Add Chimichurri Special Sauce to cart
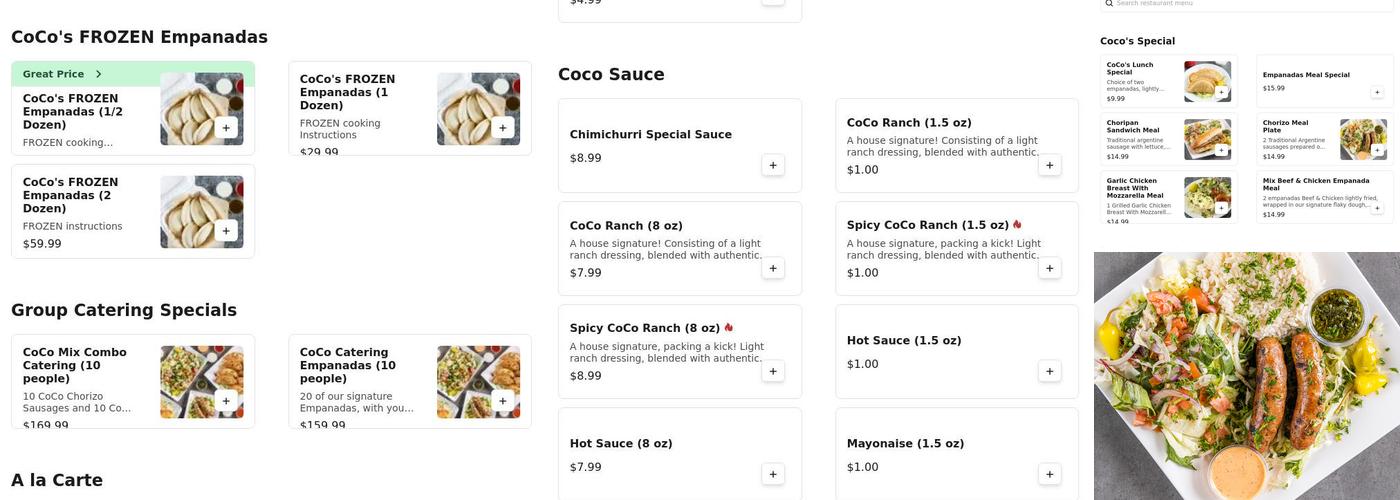 pyautogui.click(x=773, y=165)
